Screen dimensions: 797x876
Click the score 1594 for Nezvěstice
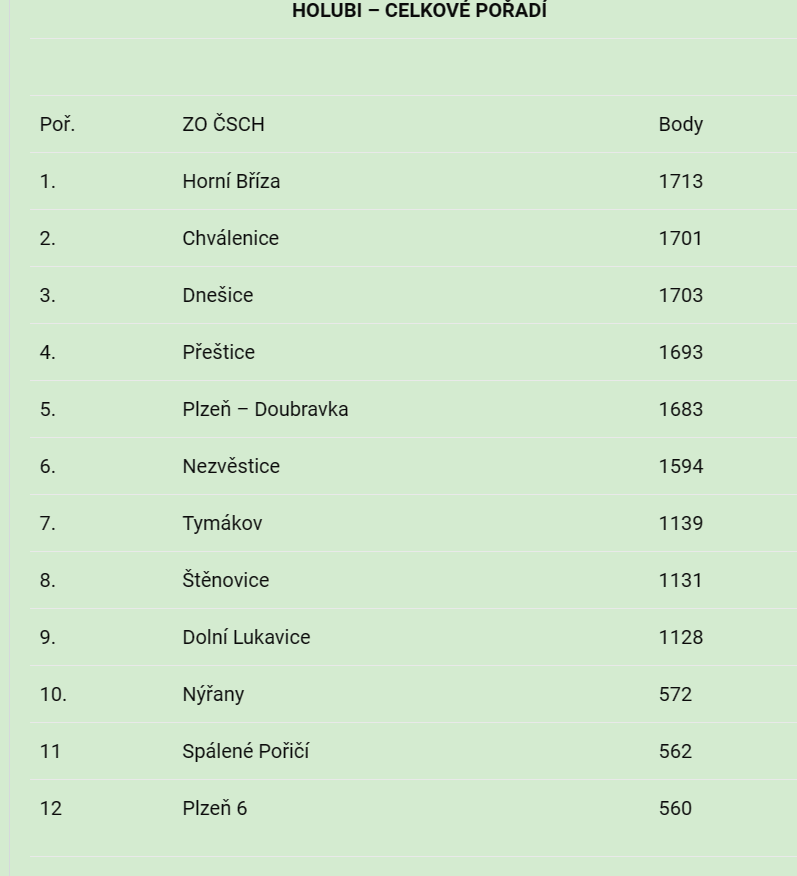pyautogui.click(x=681, y=466)
